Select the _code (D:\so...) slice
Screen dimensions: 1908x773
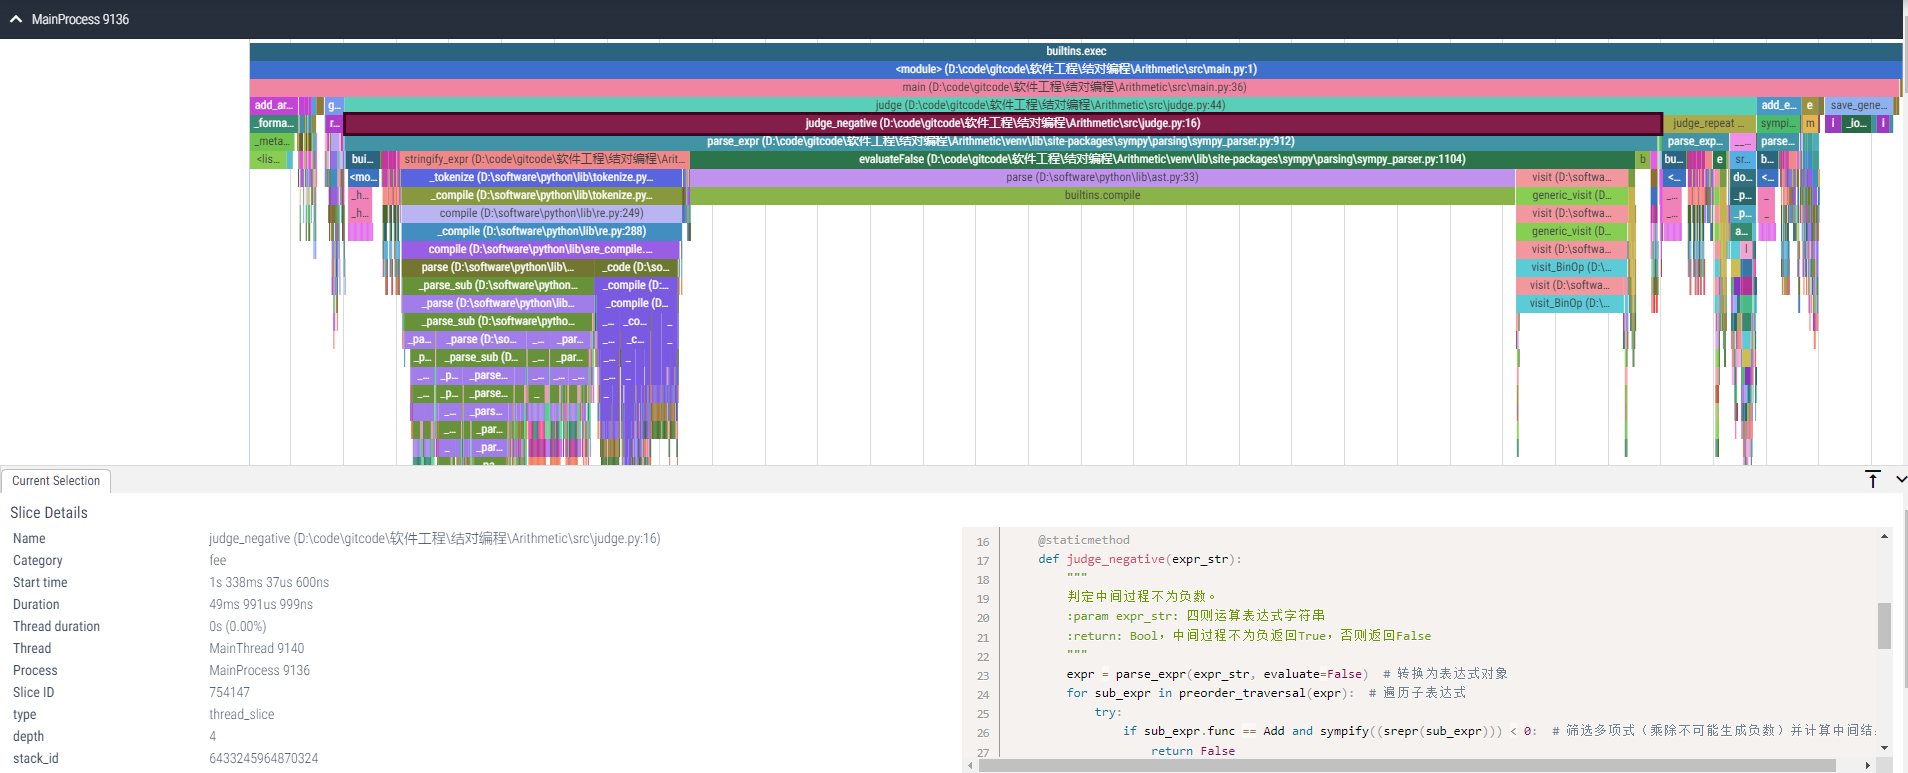636,267
